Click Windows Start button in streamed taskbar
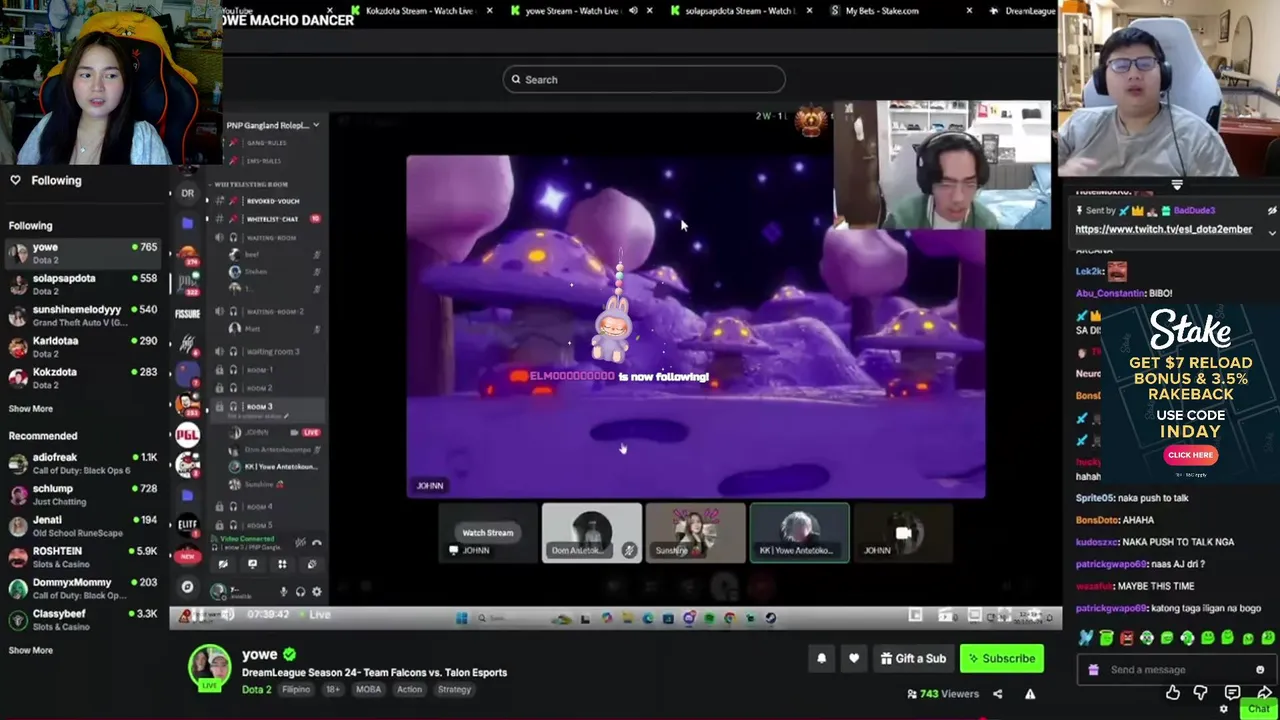Viewport: 1280px width, 720px height. click(x=461, y=618)
